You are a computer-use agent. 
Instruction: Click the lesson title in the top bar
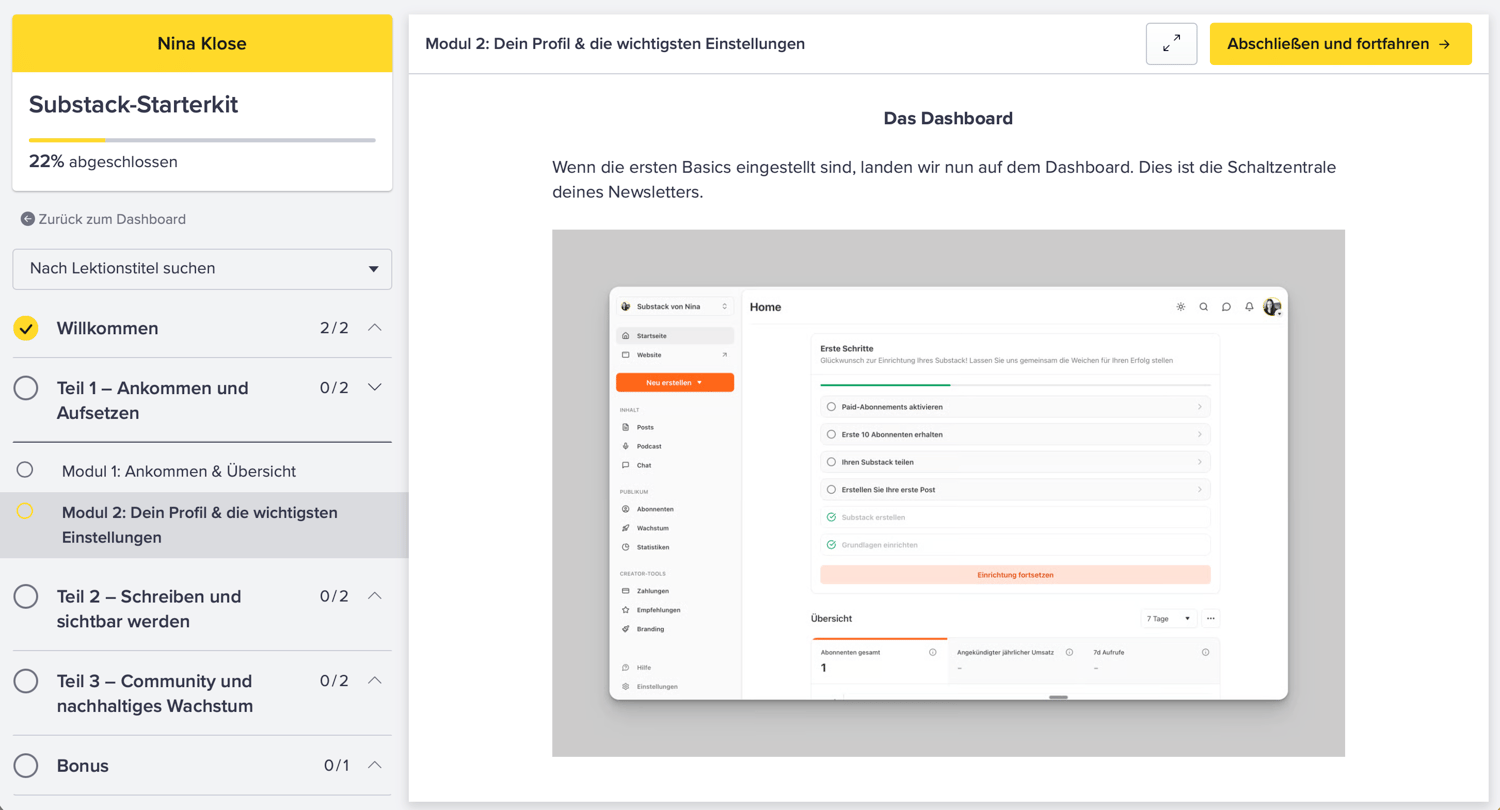click(x=615, y=44)
